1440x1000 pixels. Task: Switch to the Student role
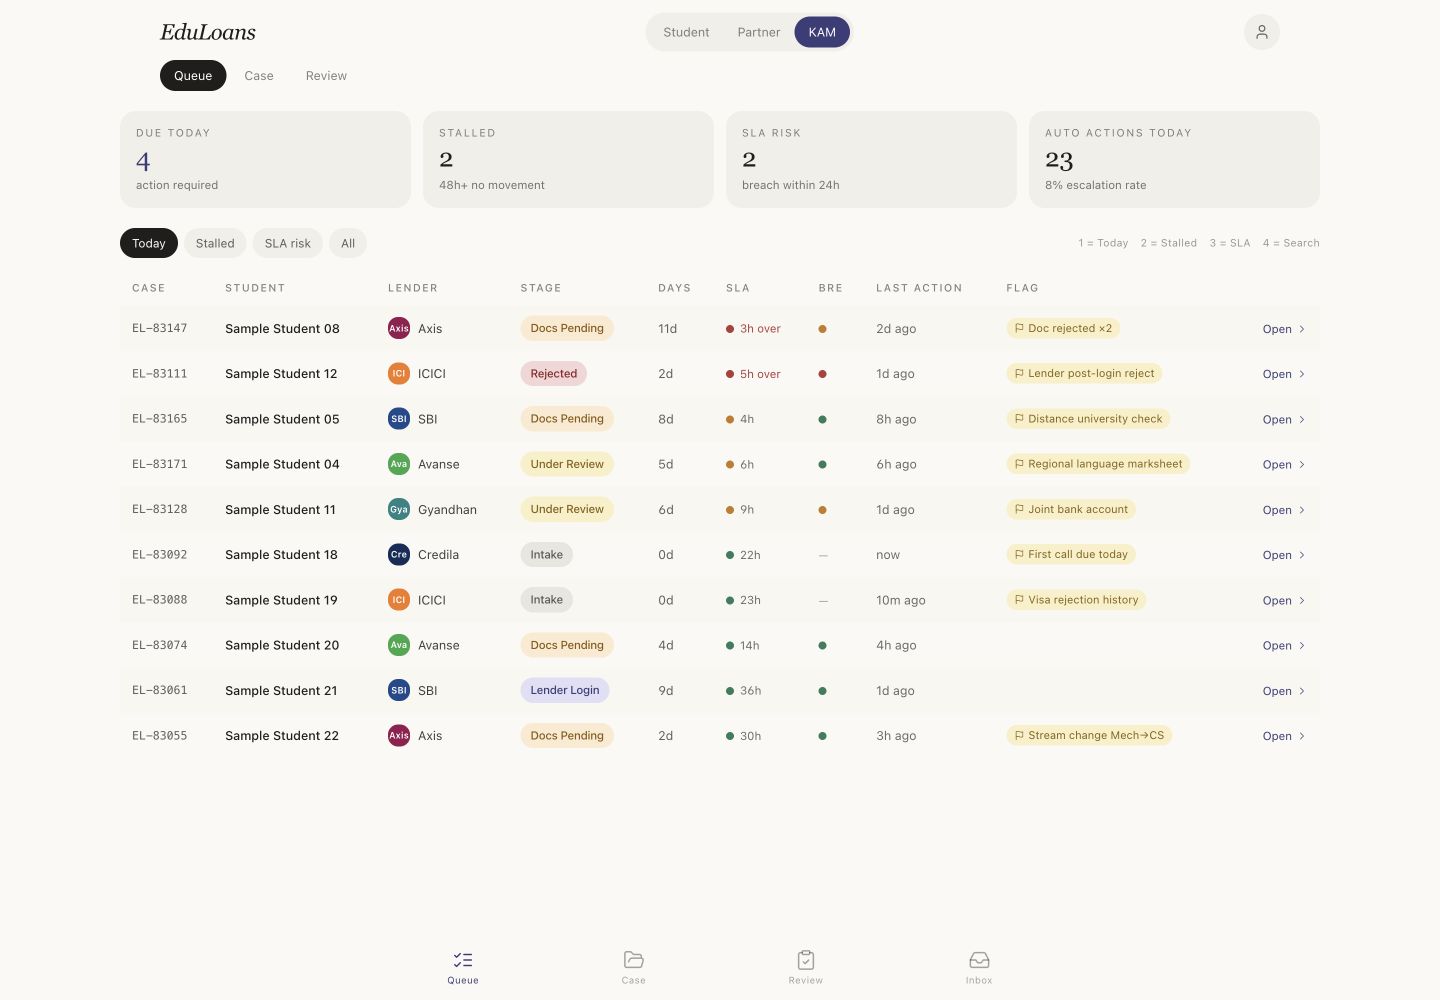click(x=686, y=32)
